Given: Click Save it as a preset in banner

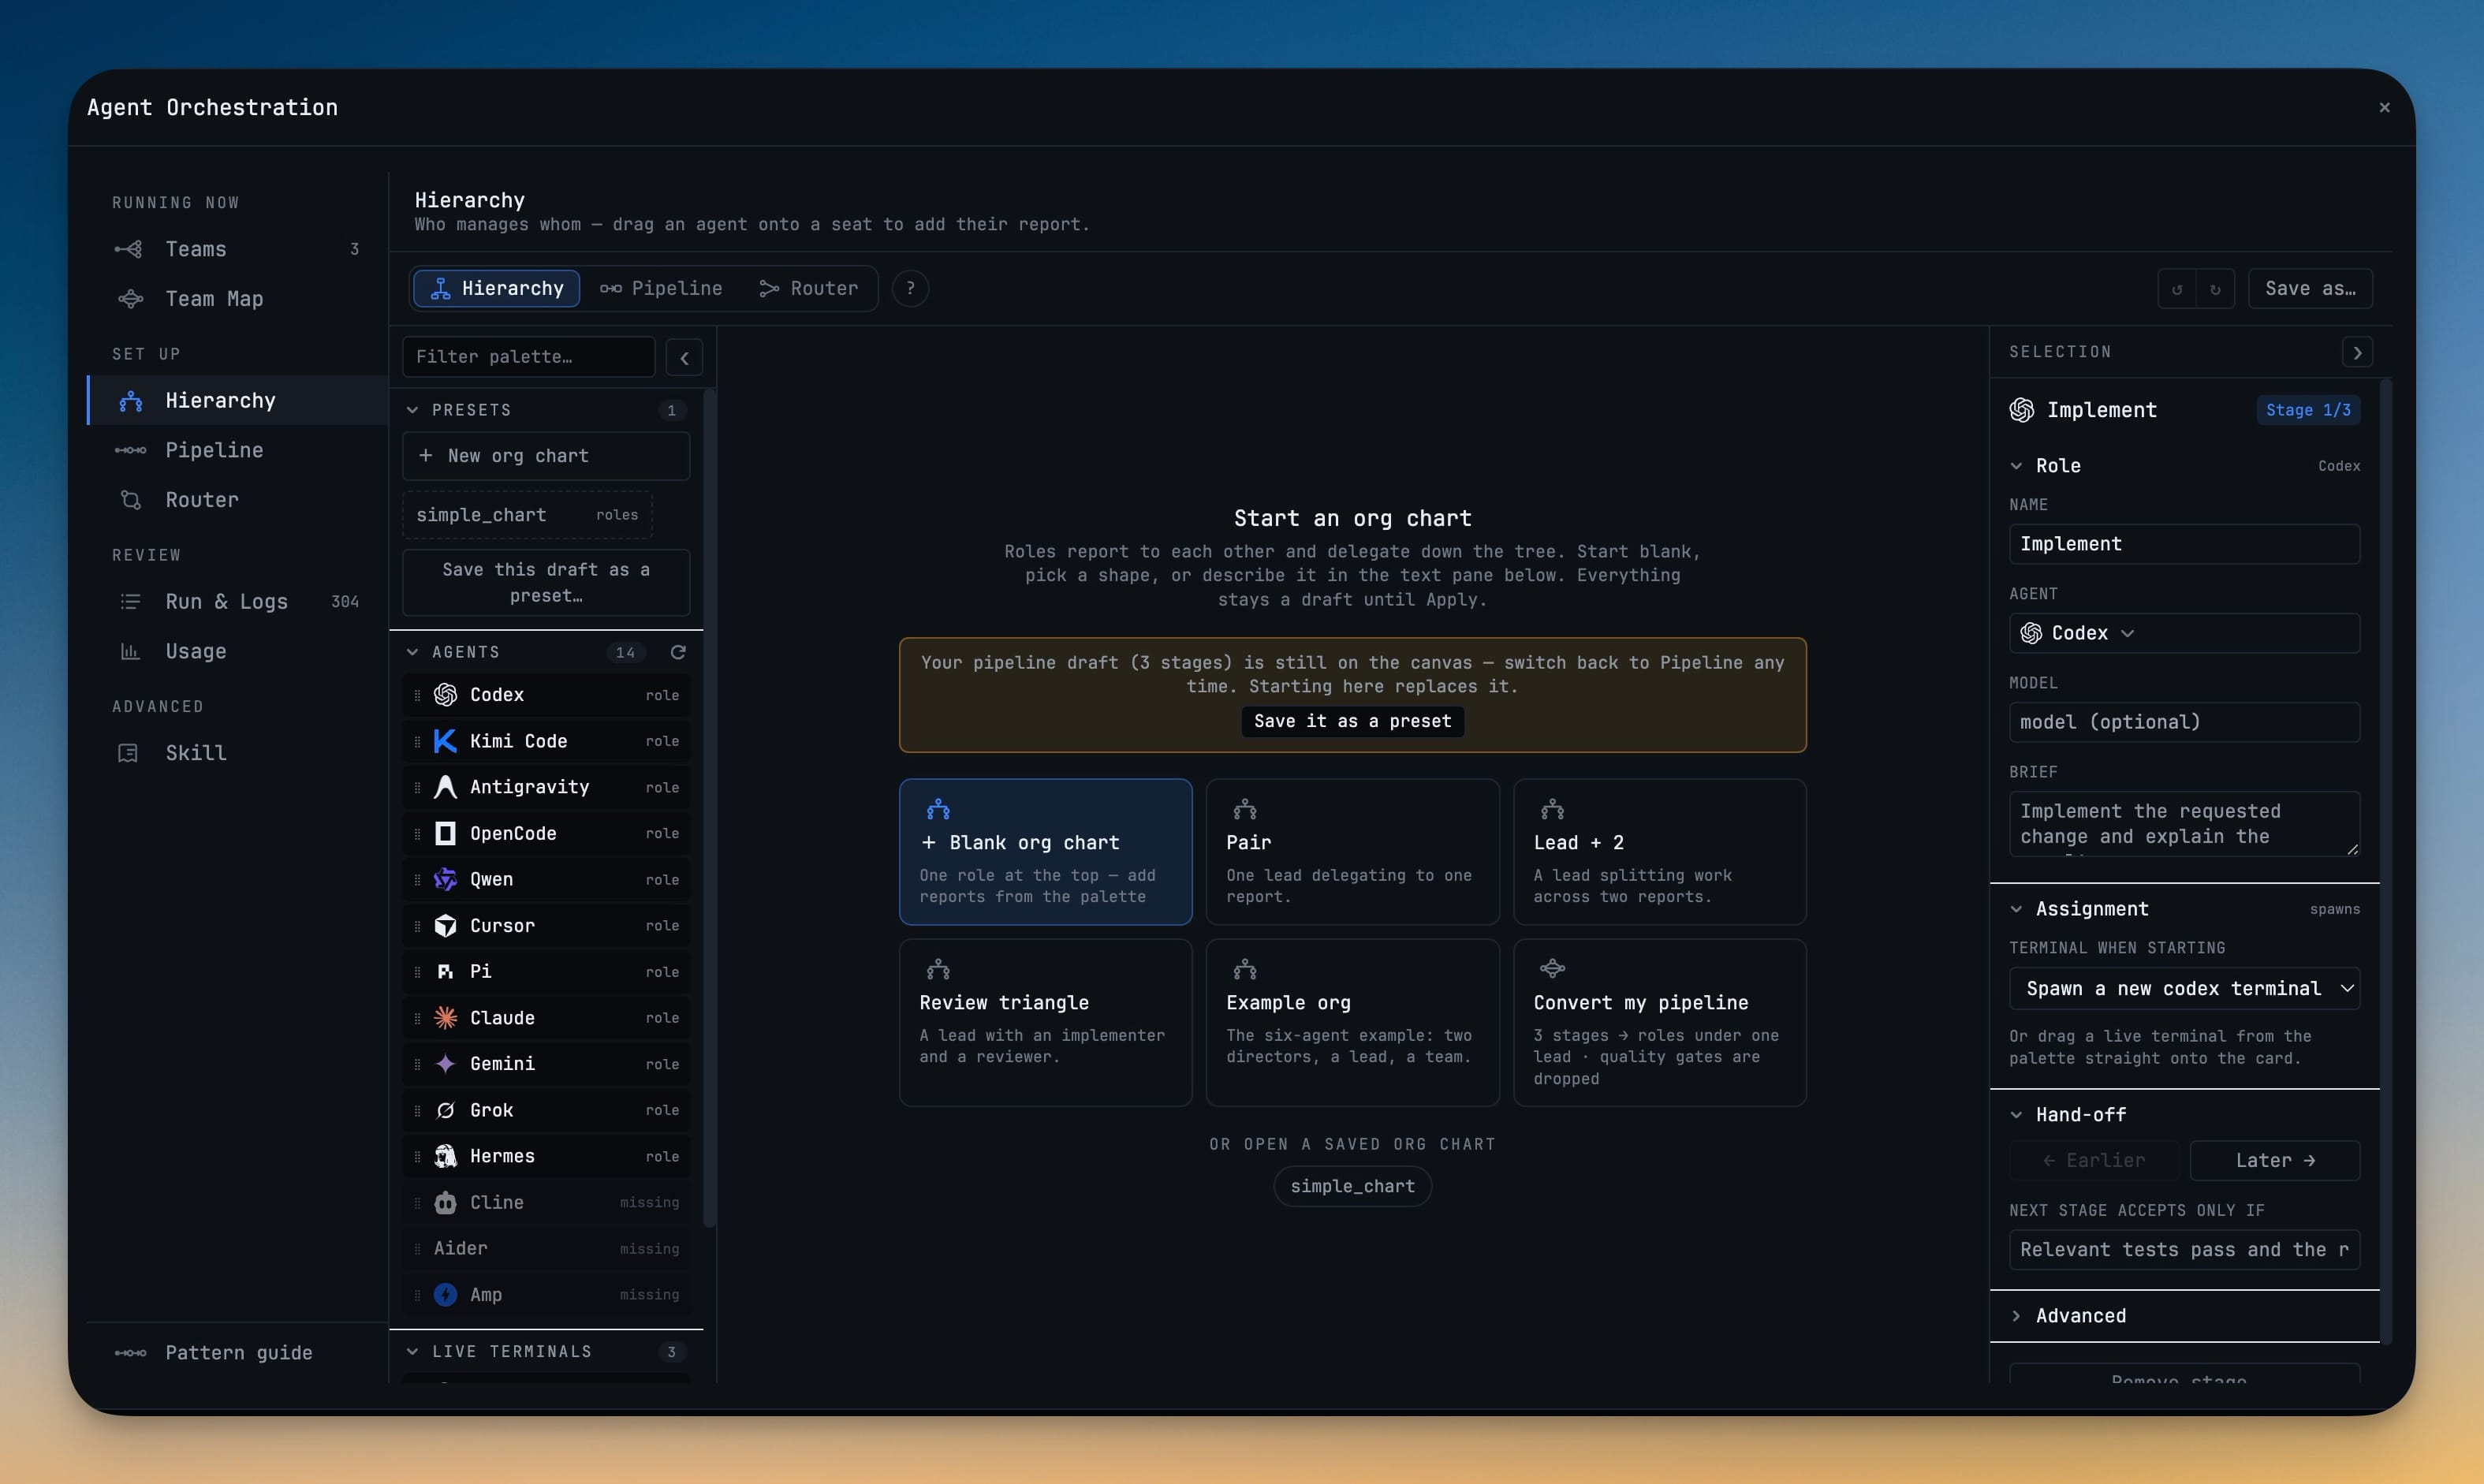Looking at the screenshot, I should coord(1352,721).
